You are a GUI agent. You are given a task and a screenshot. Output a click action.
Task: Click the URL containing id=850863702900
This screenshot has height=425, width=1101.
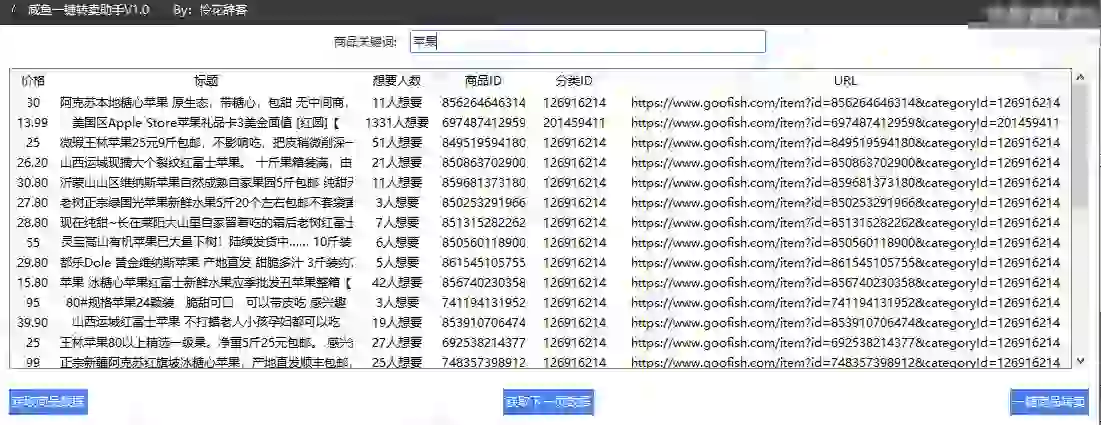click(x=845, y=163)
